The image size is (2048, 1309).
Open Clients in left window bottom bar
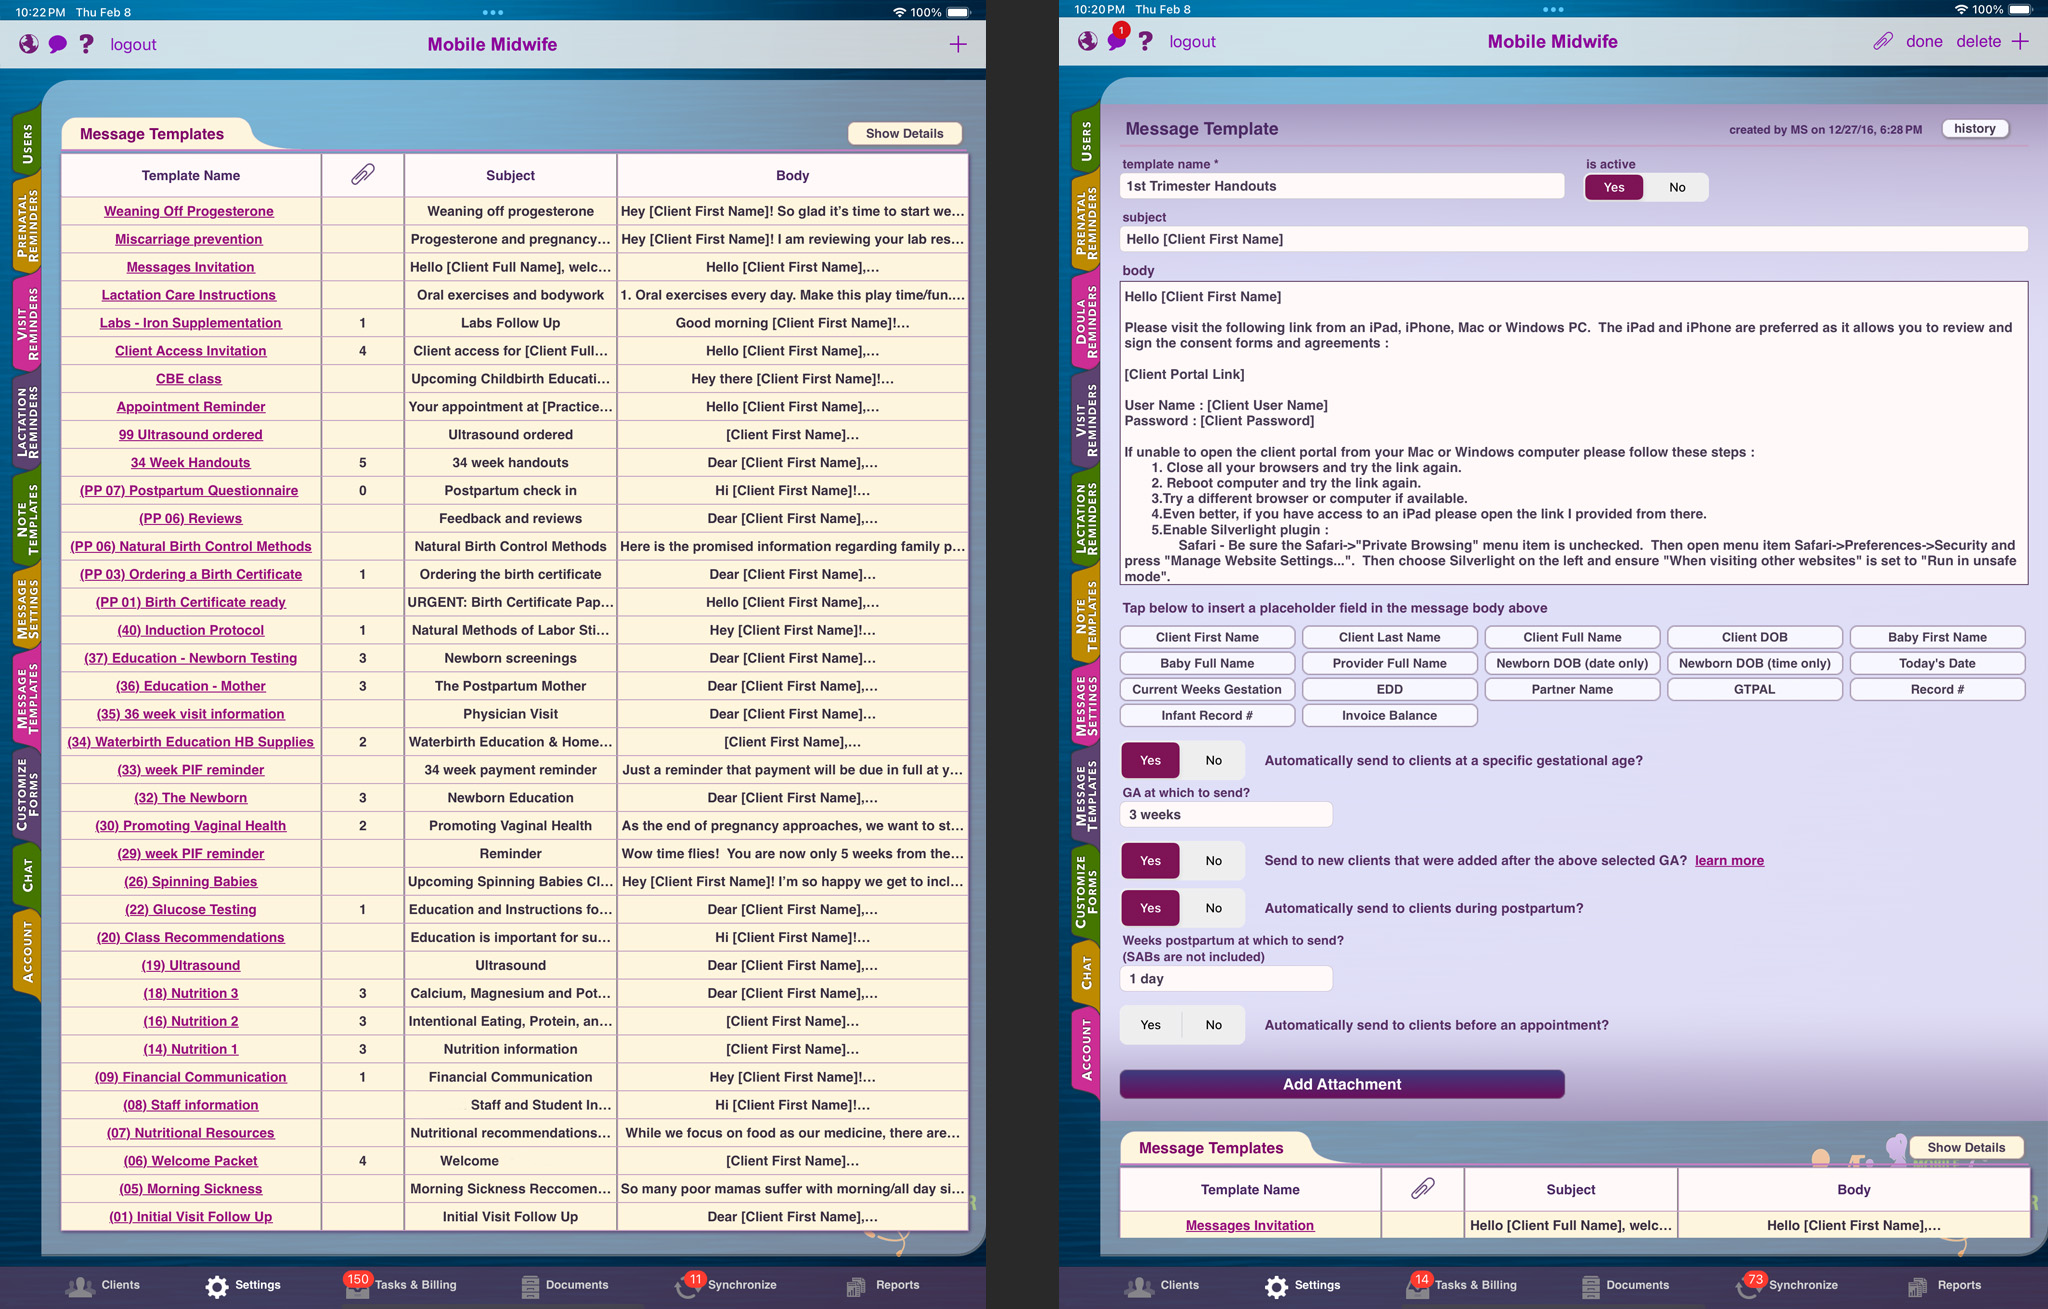(103, 1286)
